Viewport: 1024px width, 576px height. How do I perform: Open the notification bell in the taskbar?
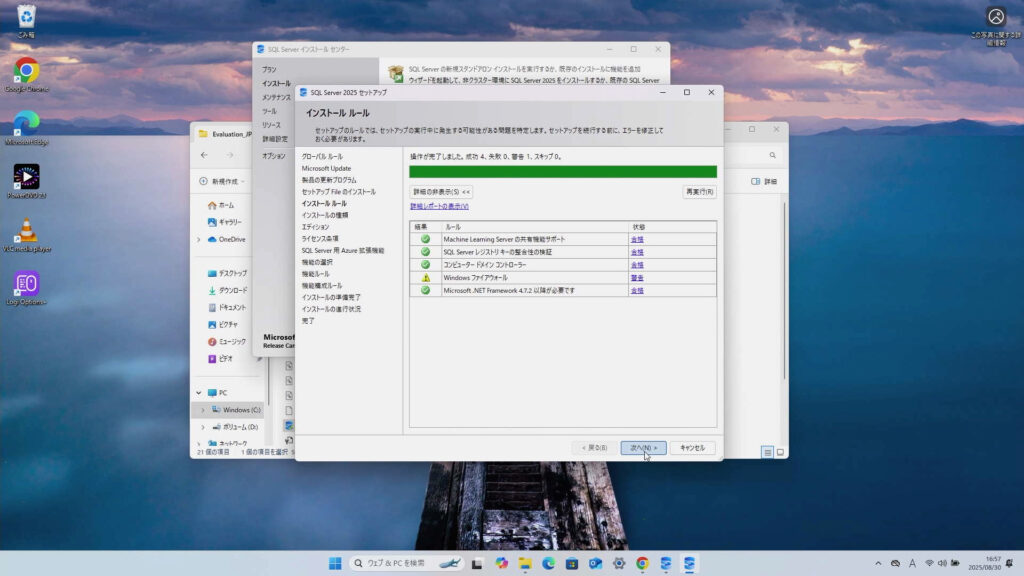(x=1010, y=563)
